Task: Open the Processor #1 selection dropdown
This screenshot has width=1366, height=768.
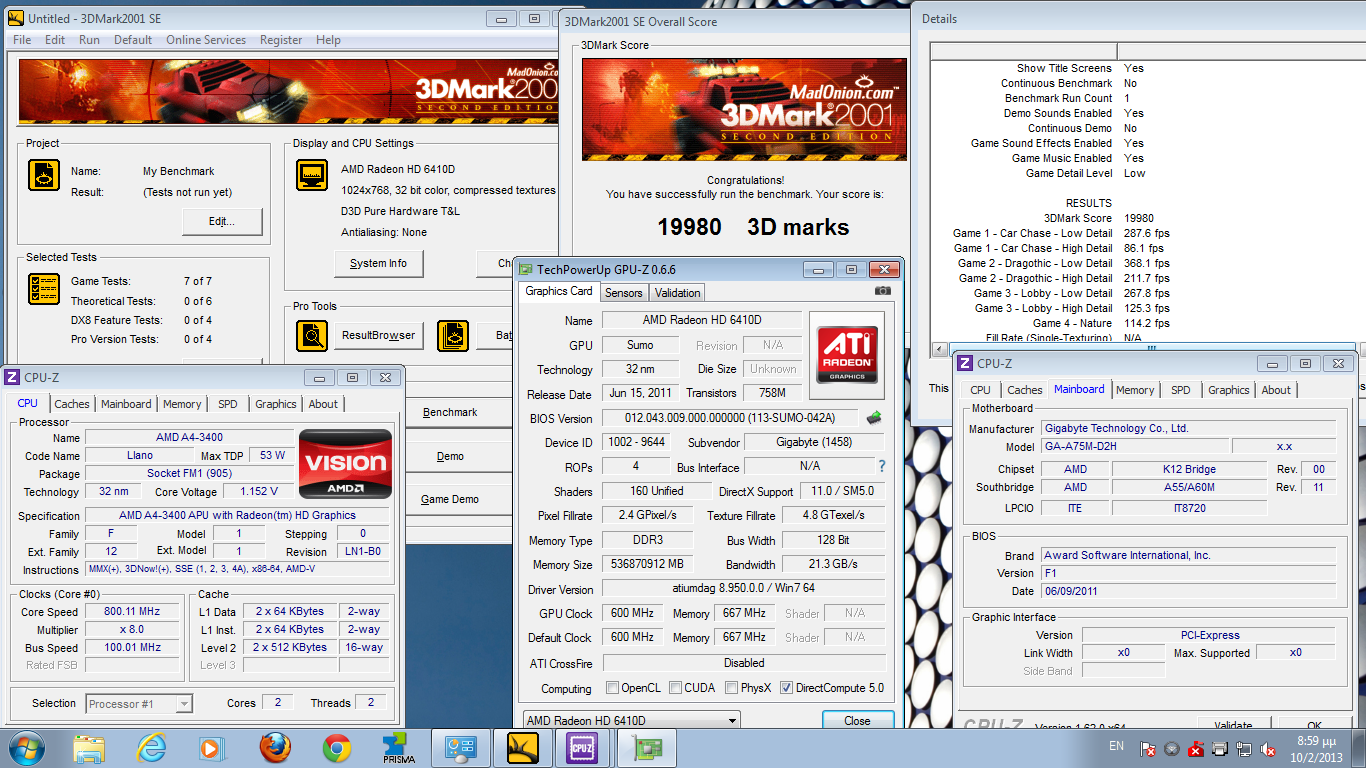Action: pyautogui.click(x=139, y=704)
